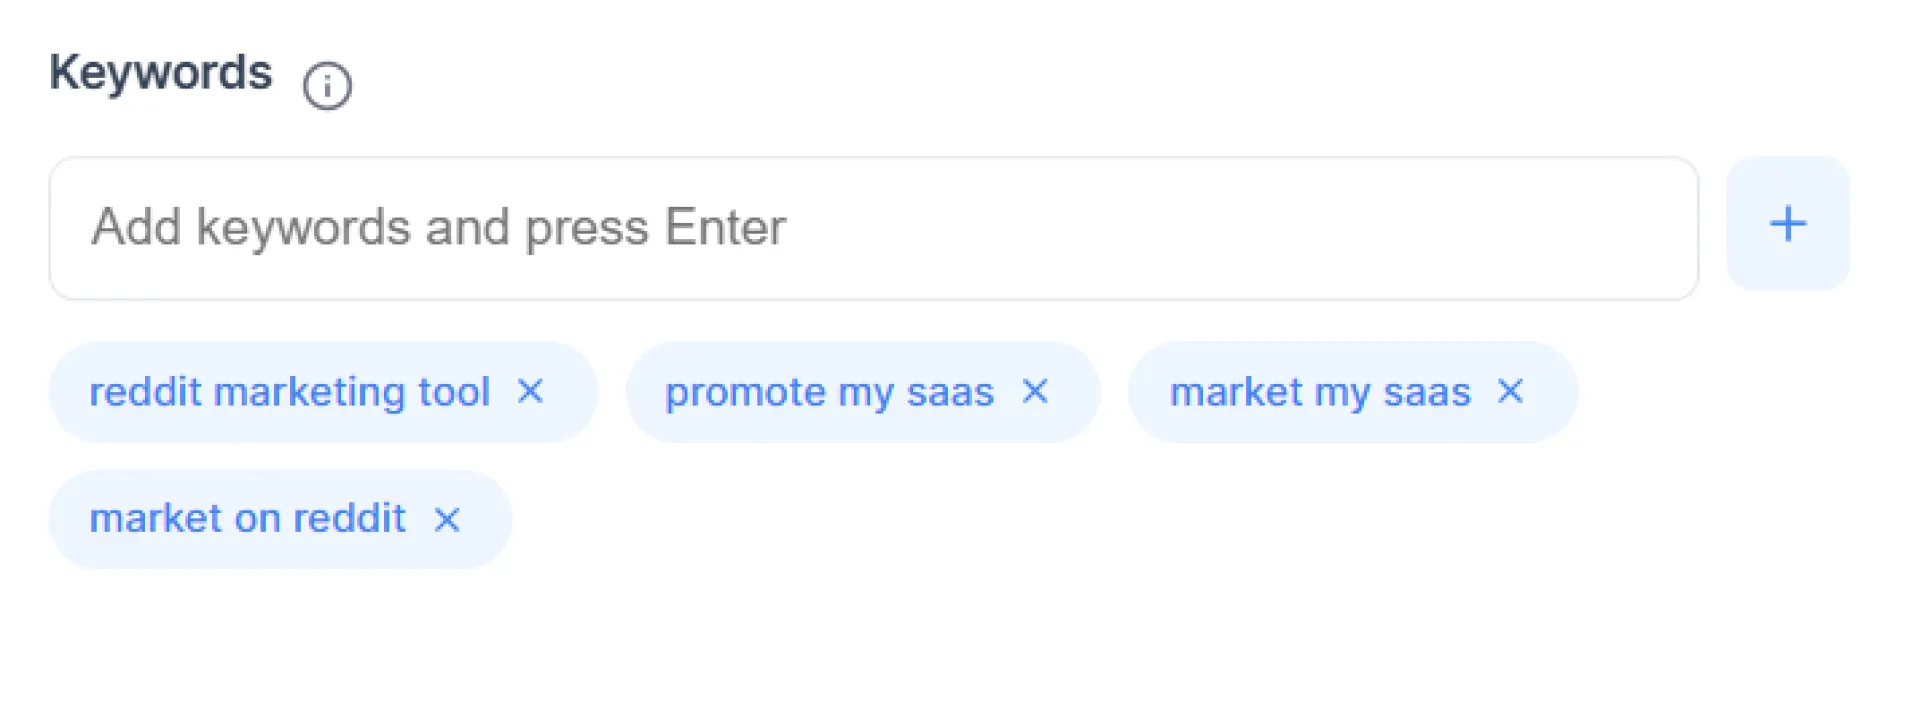Image resolution: width=1920 pixels, height=701 pixels.
Task: Select the 'market my saas' chip label
Action: click(x=1320, y=392)
